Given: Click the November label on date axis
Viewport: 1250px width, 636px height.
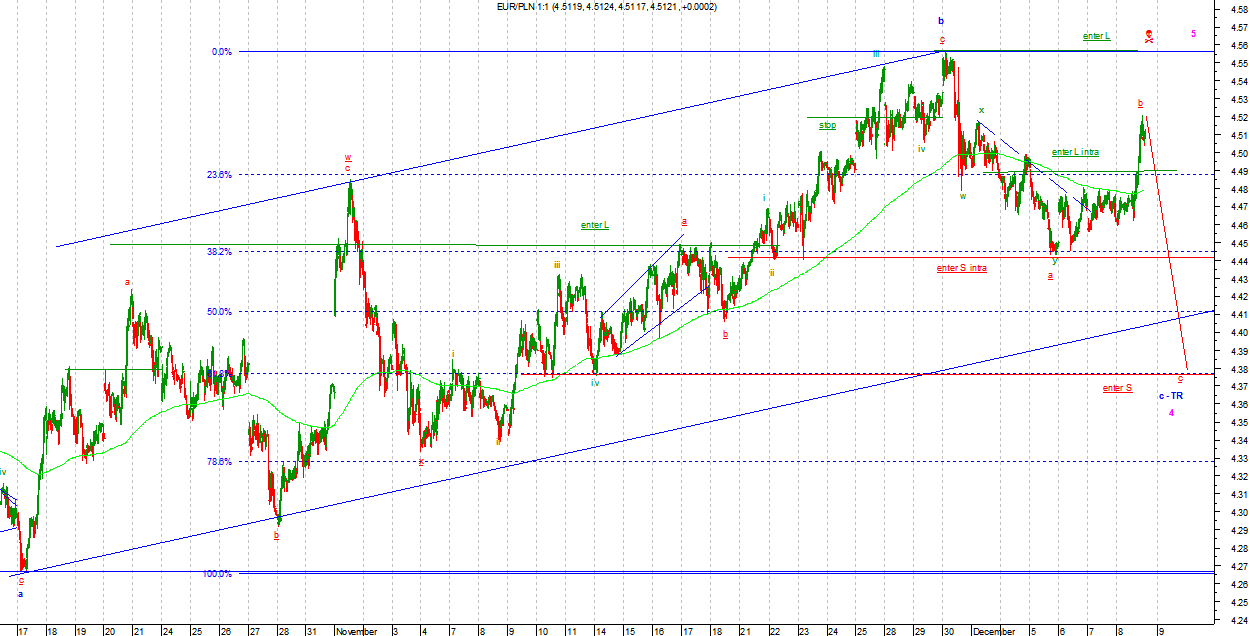Looking at the screenshot, I should click(357, 631).
